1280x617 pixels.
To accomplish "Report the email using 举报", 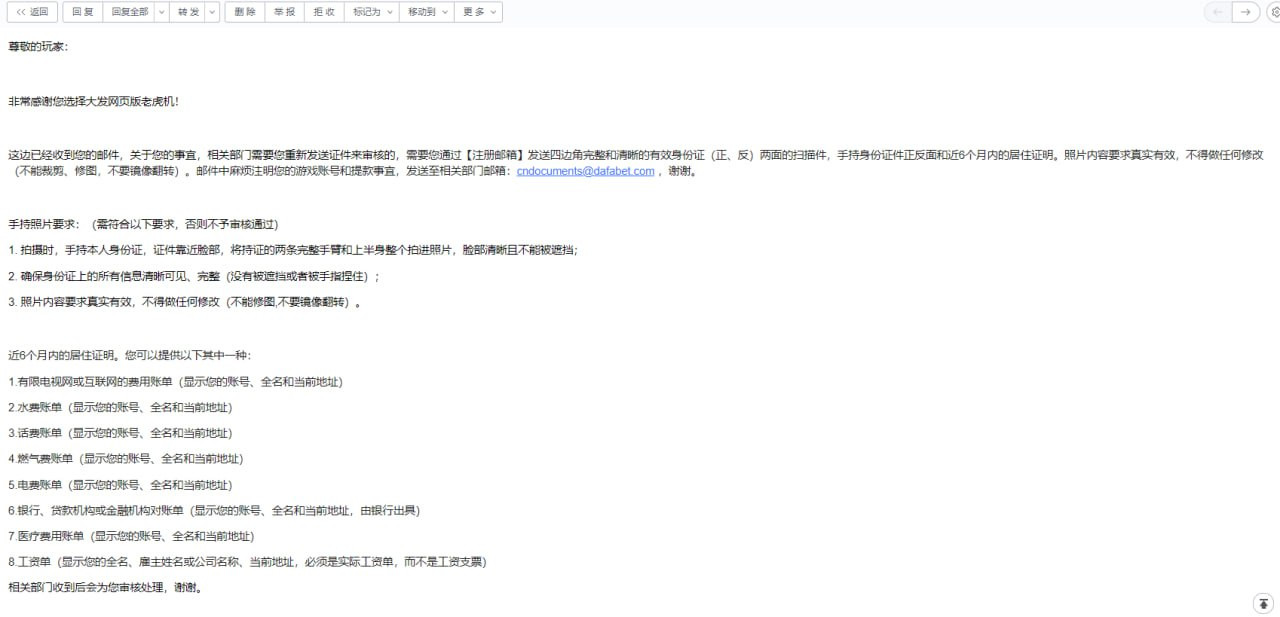I will pyautogui.click(x=284, y=12).
